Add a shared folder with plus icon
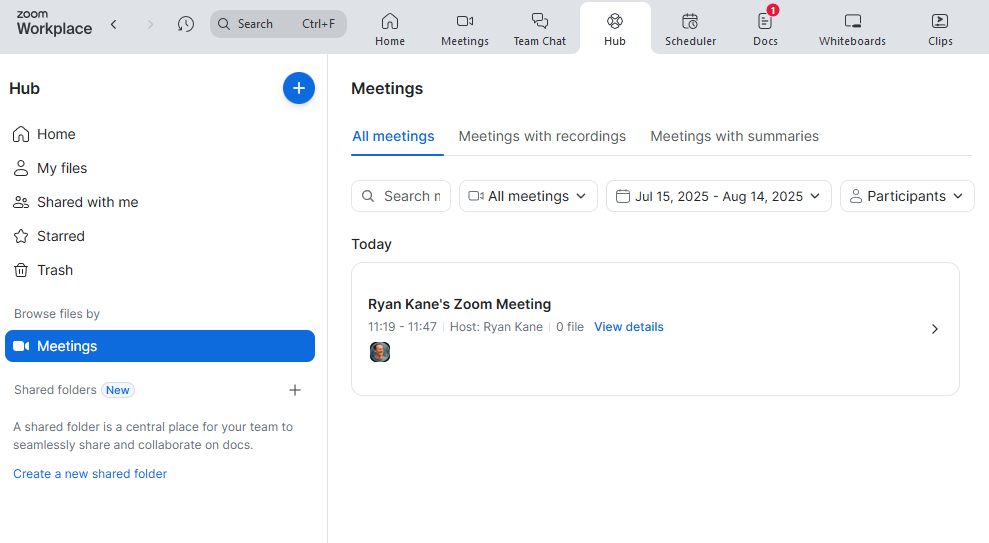Image resolution: width=989 pixels, height=543 pixels. click(295, 390)
